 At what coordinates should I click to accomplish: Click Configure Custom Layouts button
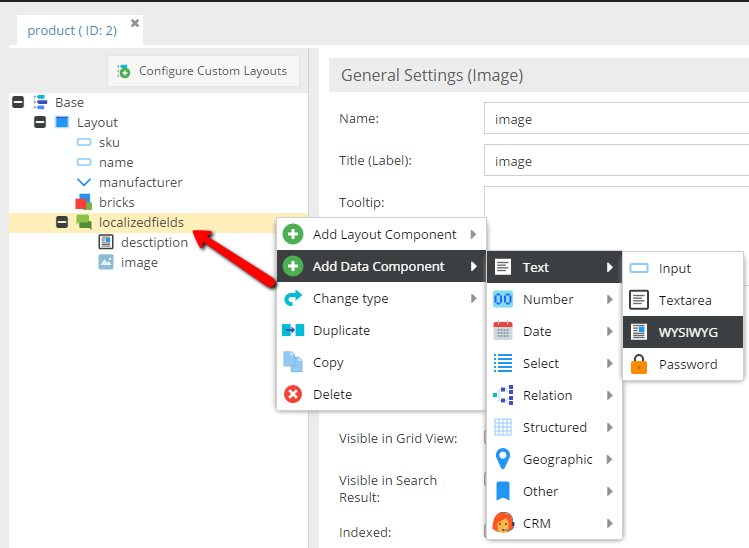coord(204,71)
